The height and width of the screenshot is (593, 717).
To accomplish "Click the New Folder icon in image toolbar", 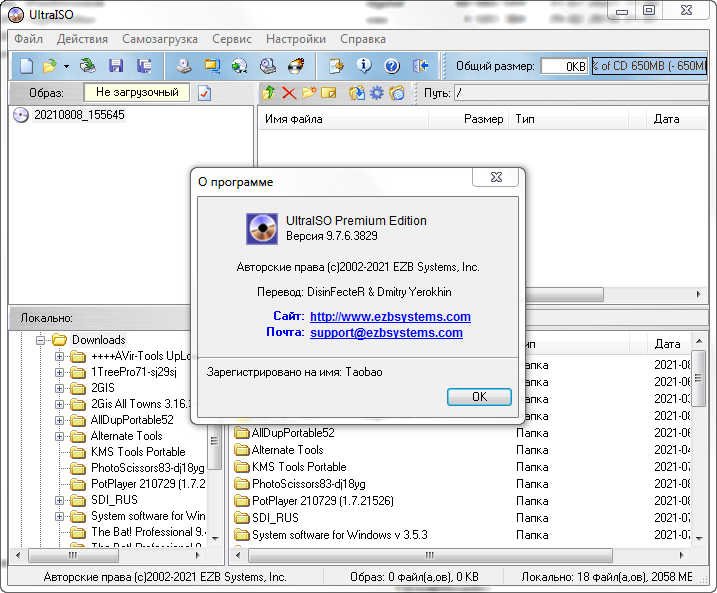I will (x=309, y=93).
